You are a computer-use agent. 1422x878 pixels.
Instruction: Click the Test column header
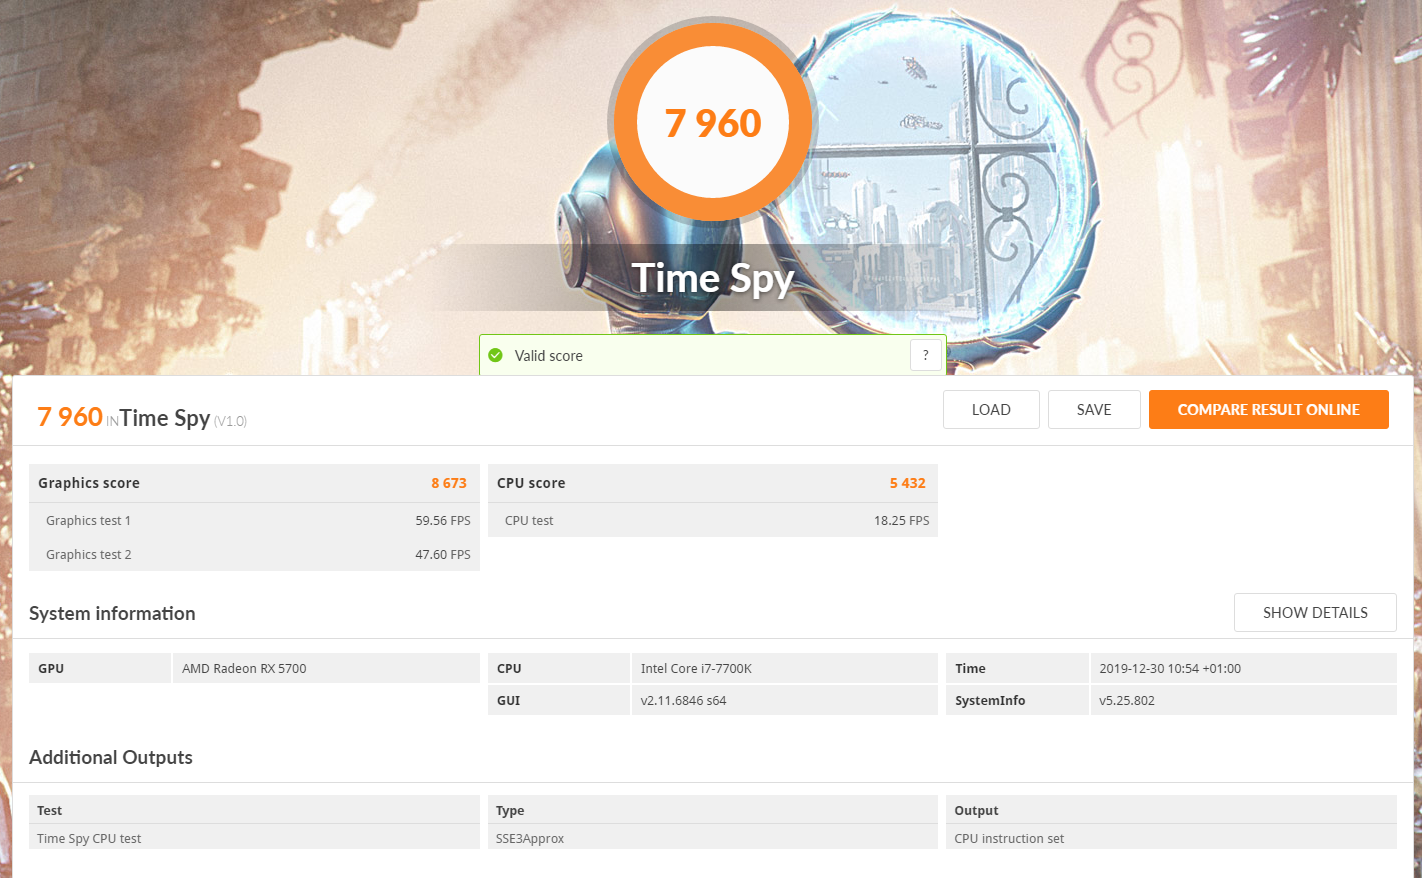pyautogui.click(x=254, y=810)
